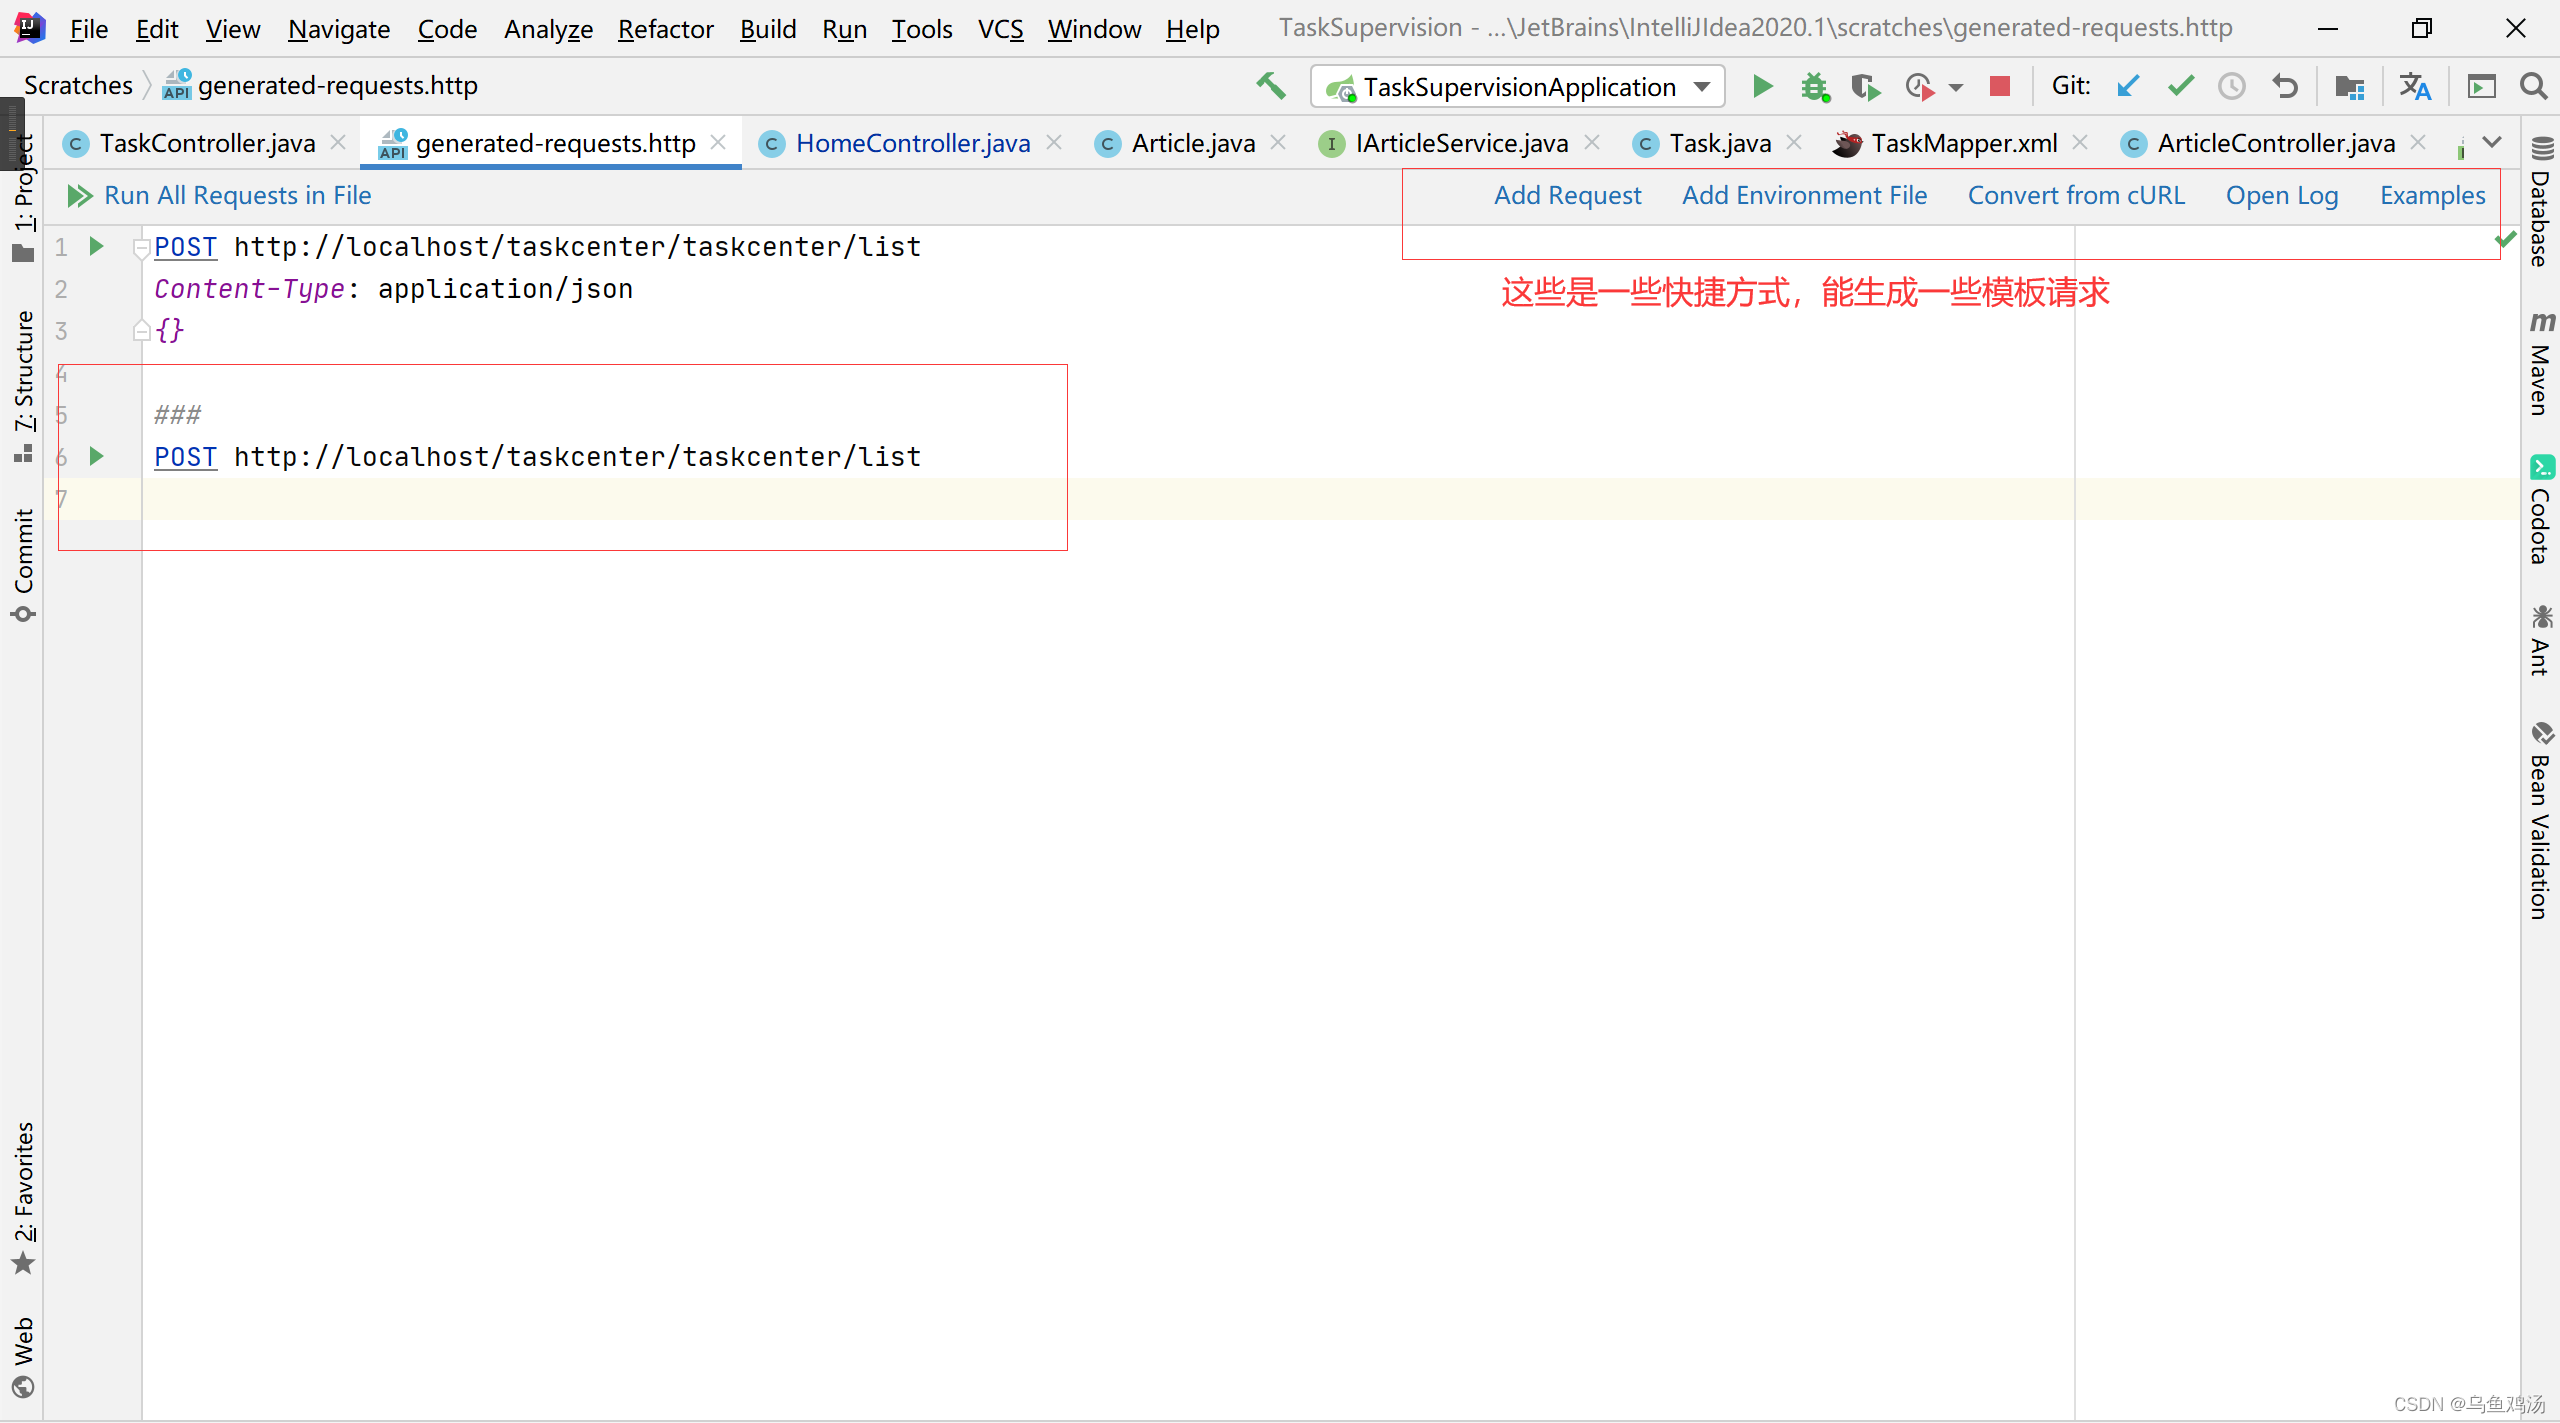Open Git show history clock icon
Viewport: 2560px width, 1423px height.
(x=2232, y=86)
